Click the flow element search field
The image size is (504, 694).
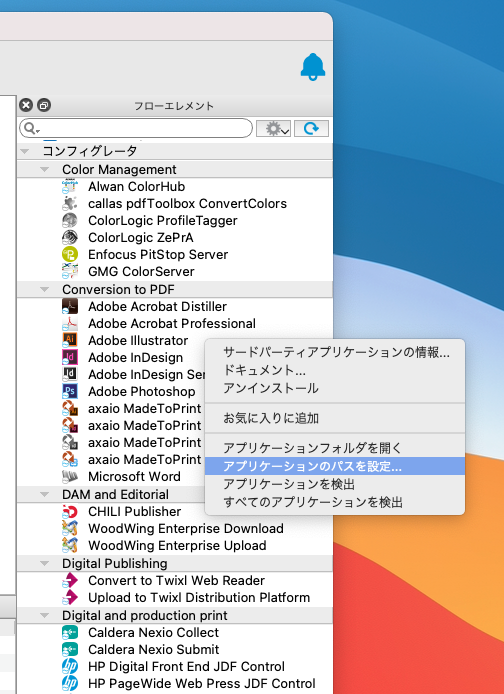pyautogui.click(x=136, y=128)
